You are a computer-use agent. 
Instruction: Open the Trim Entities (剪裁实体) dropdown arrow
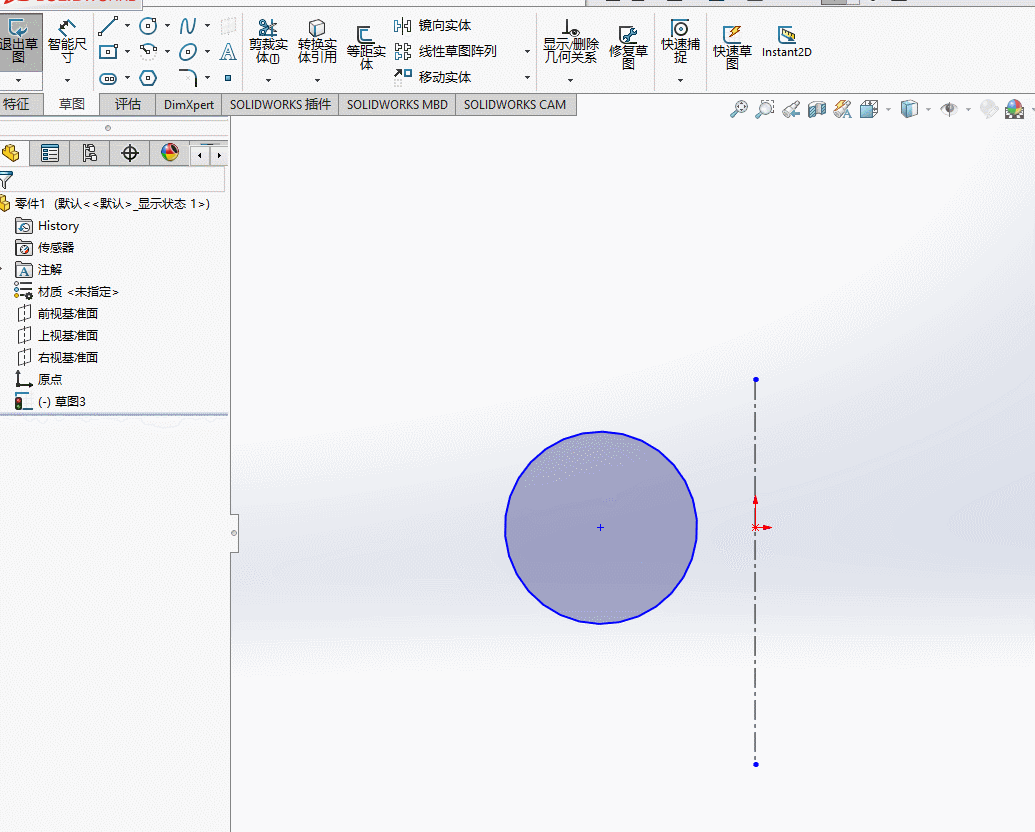[x=268, y=81]
